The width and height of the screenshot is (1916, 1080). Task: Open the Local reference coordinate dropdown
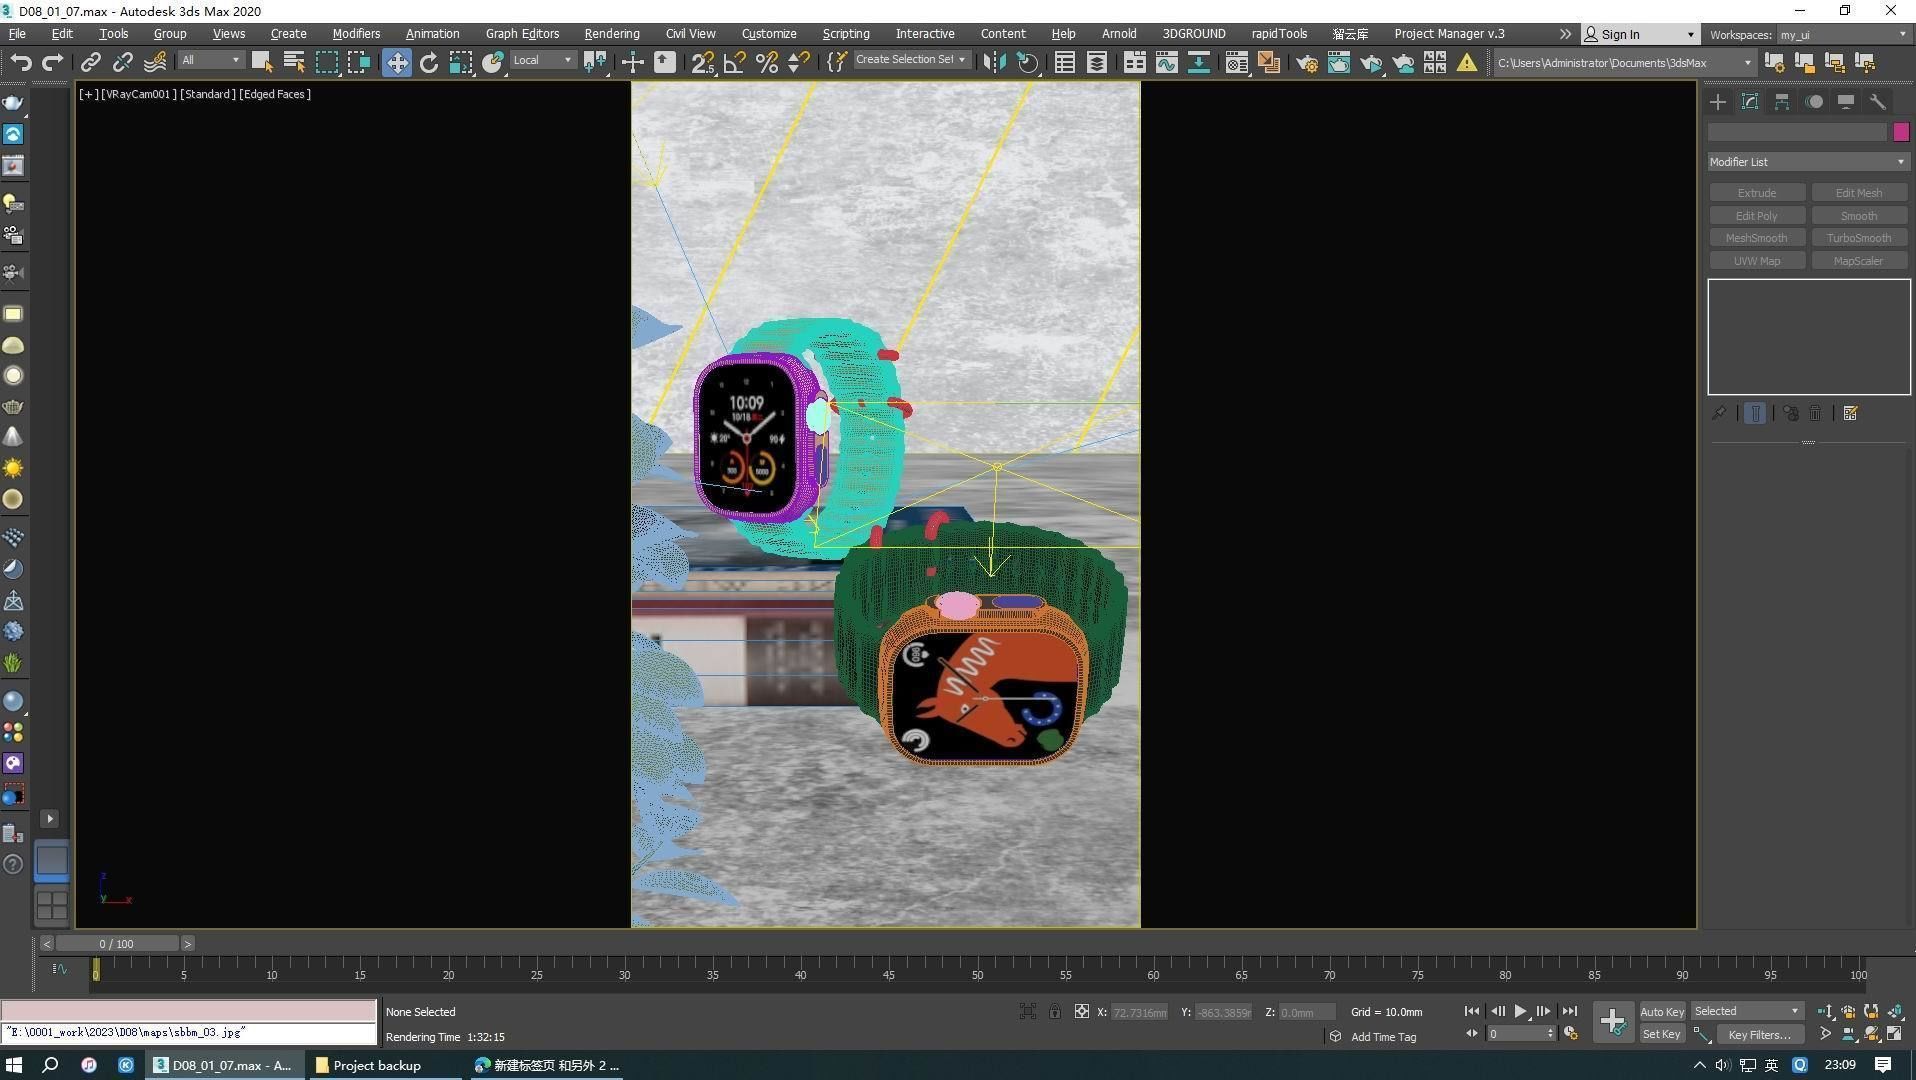point(542,61)
